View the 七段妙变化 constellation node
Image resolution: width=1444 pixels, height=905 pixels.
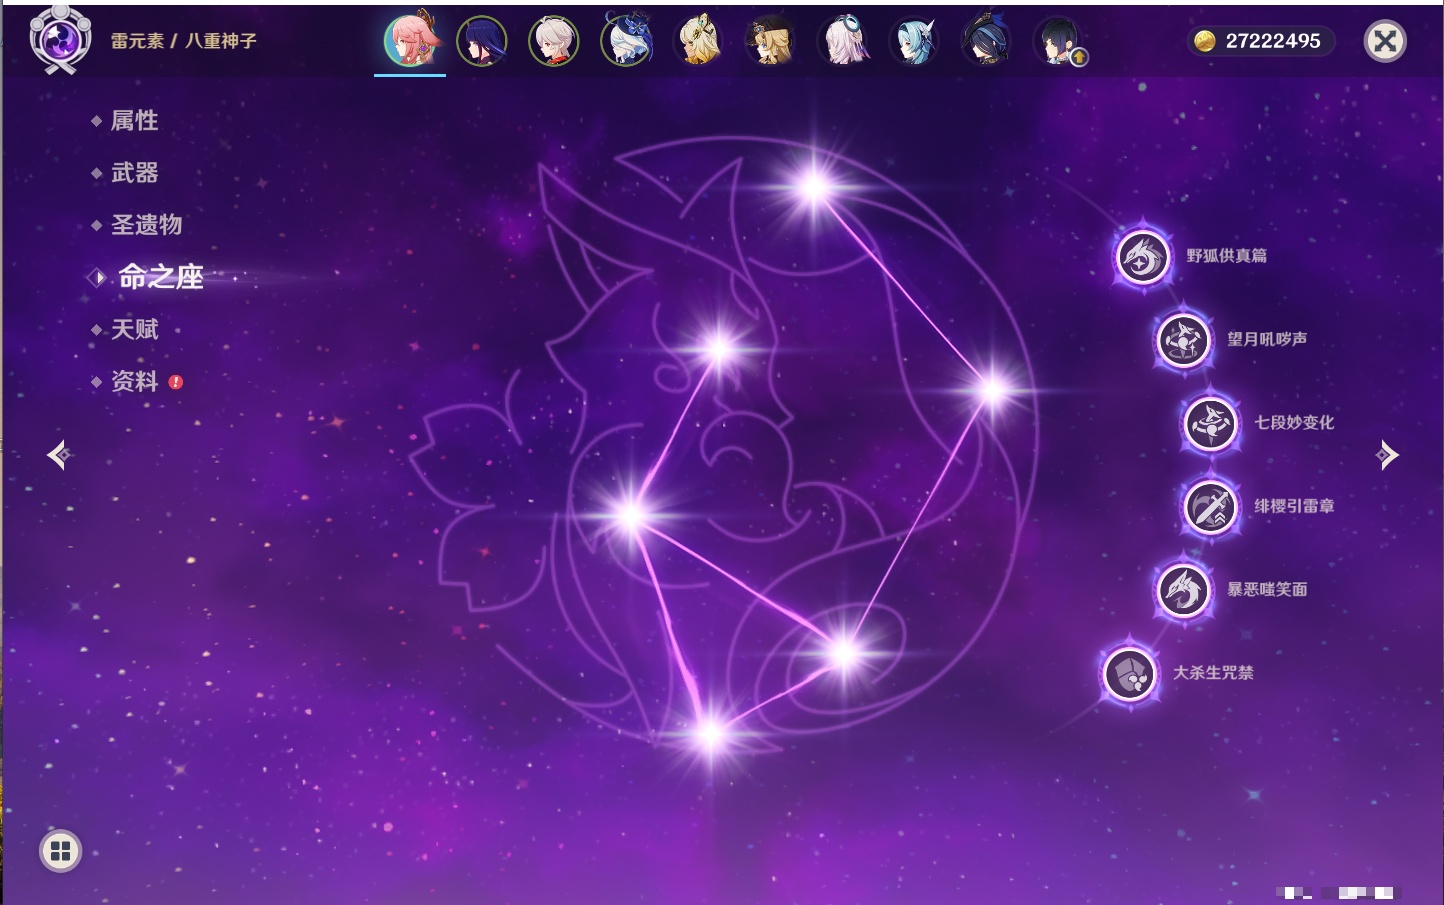click(x=1210, y=423)
